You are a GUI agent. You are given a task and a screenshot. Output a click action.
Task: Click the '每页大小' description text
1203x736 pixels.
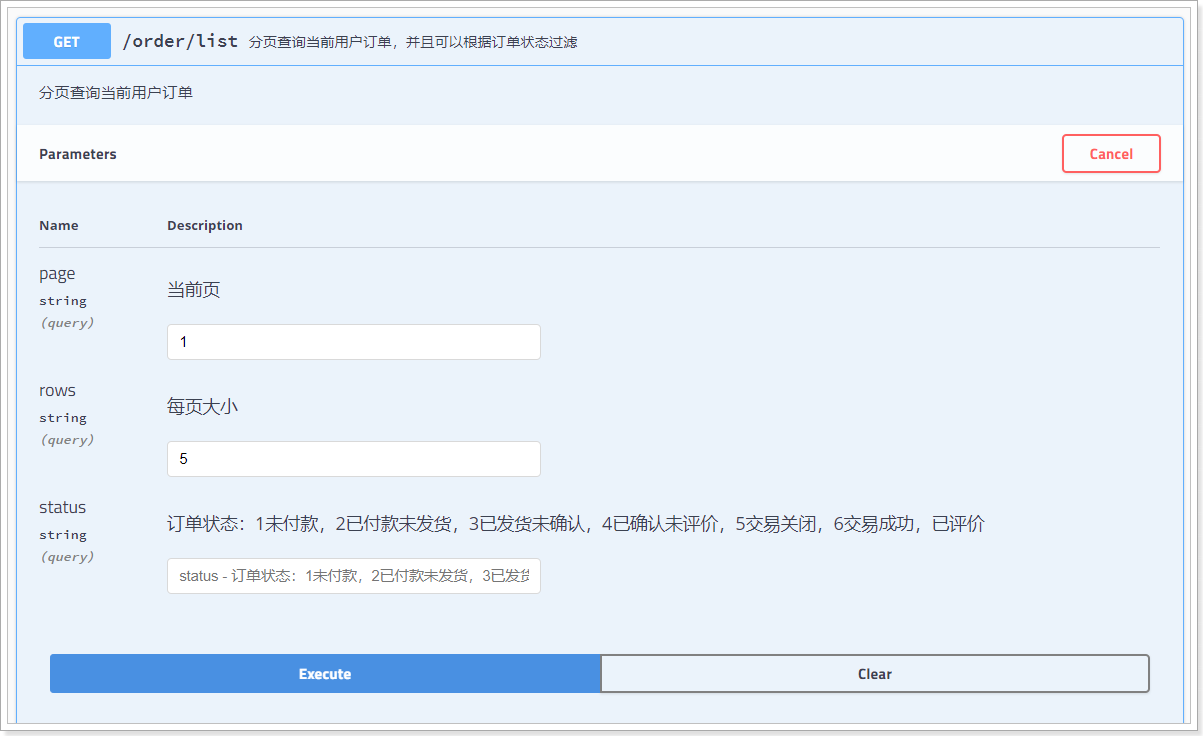203,407
